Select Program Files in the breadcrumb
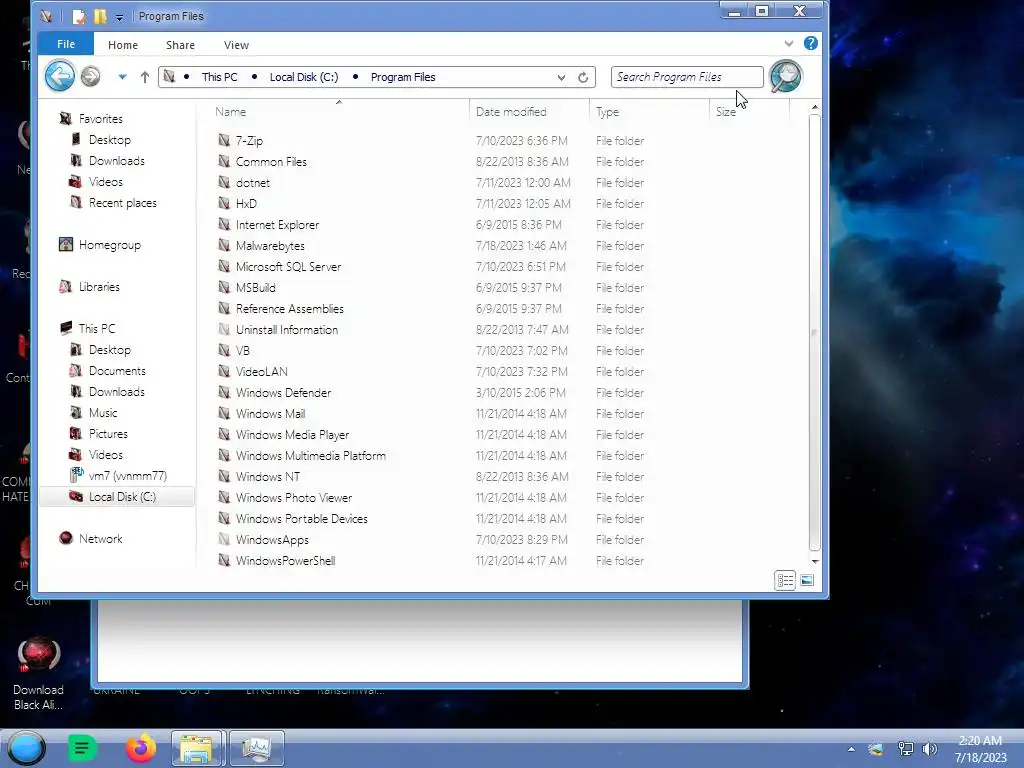 (x=403, y=77)
